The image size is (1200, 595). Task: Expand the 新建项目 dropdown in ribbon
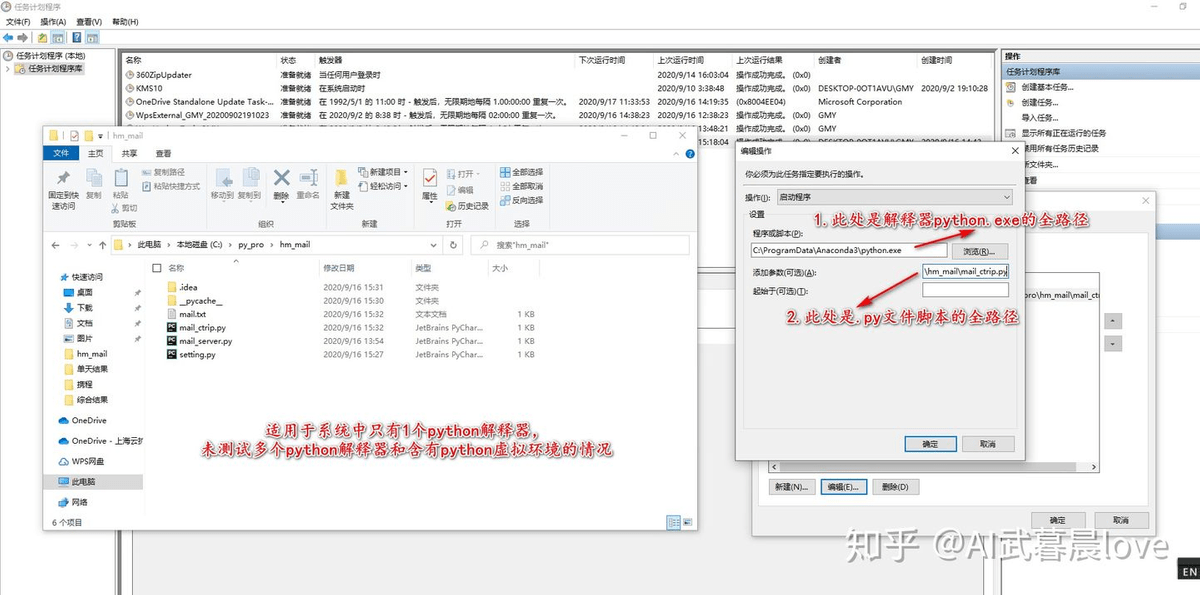tap(405, 172)
